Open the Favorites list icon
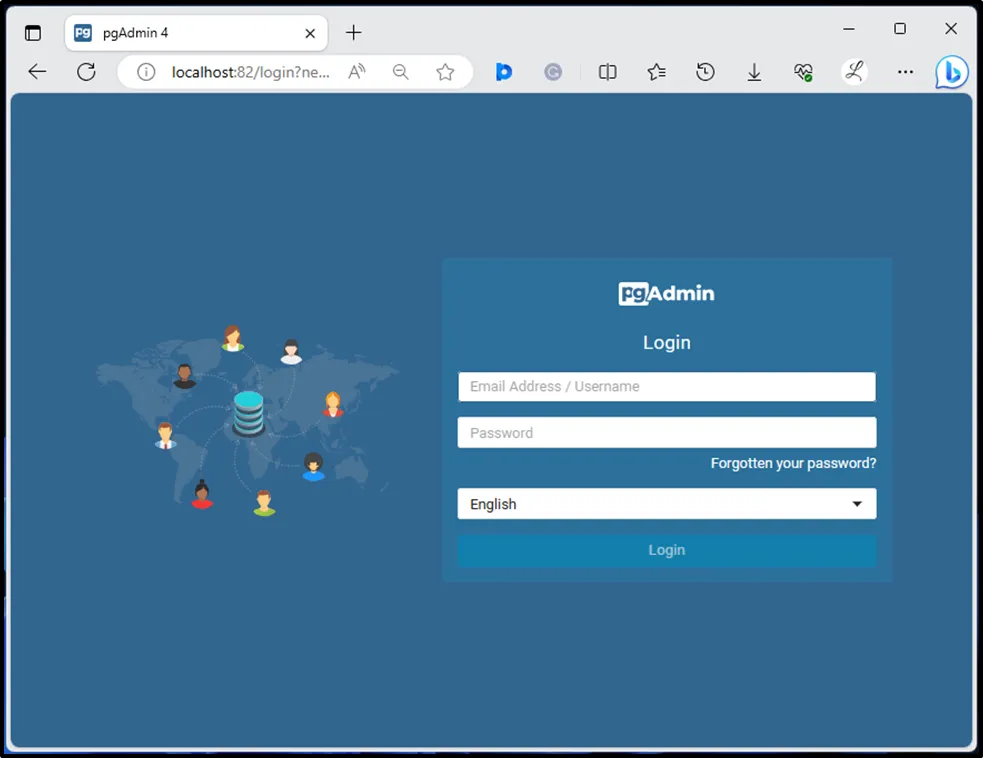 tap(656, 72)
